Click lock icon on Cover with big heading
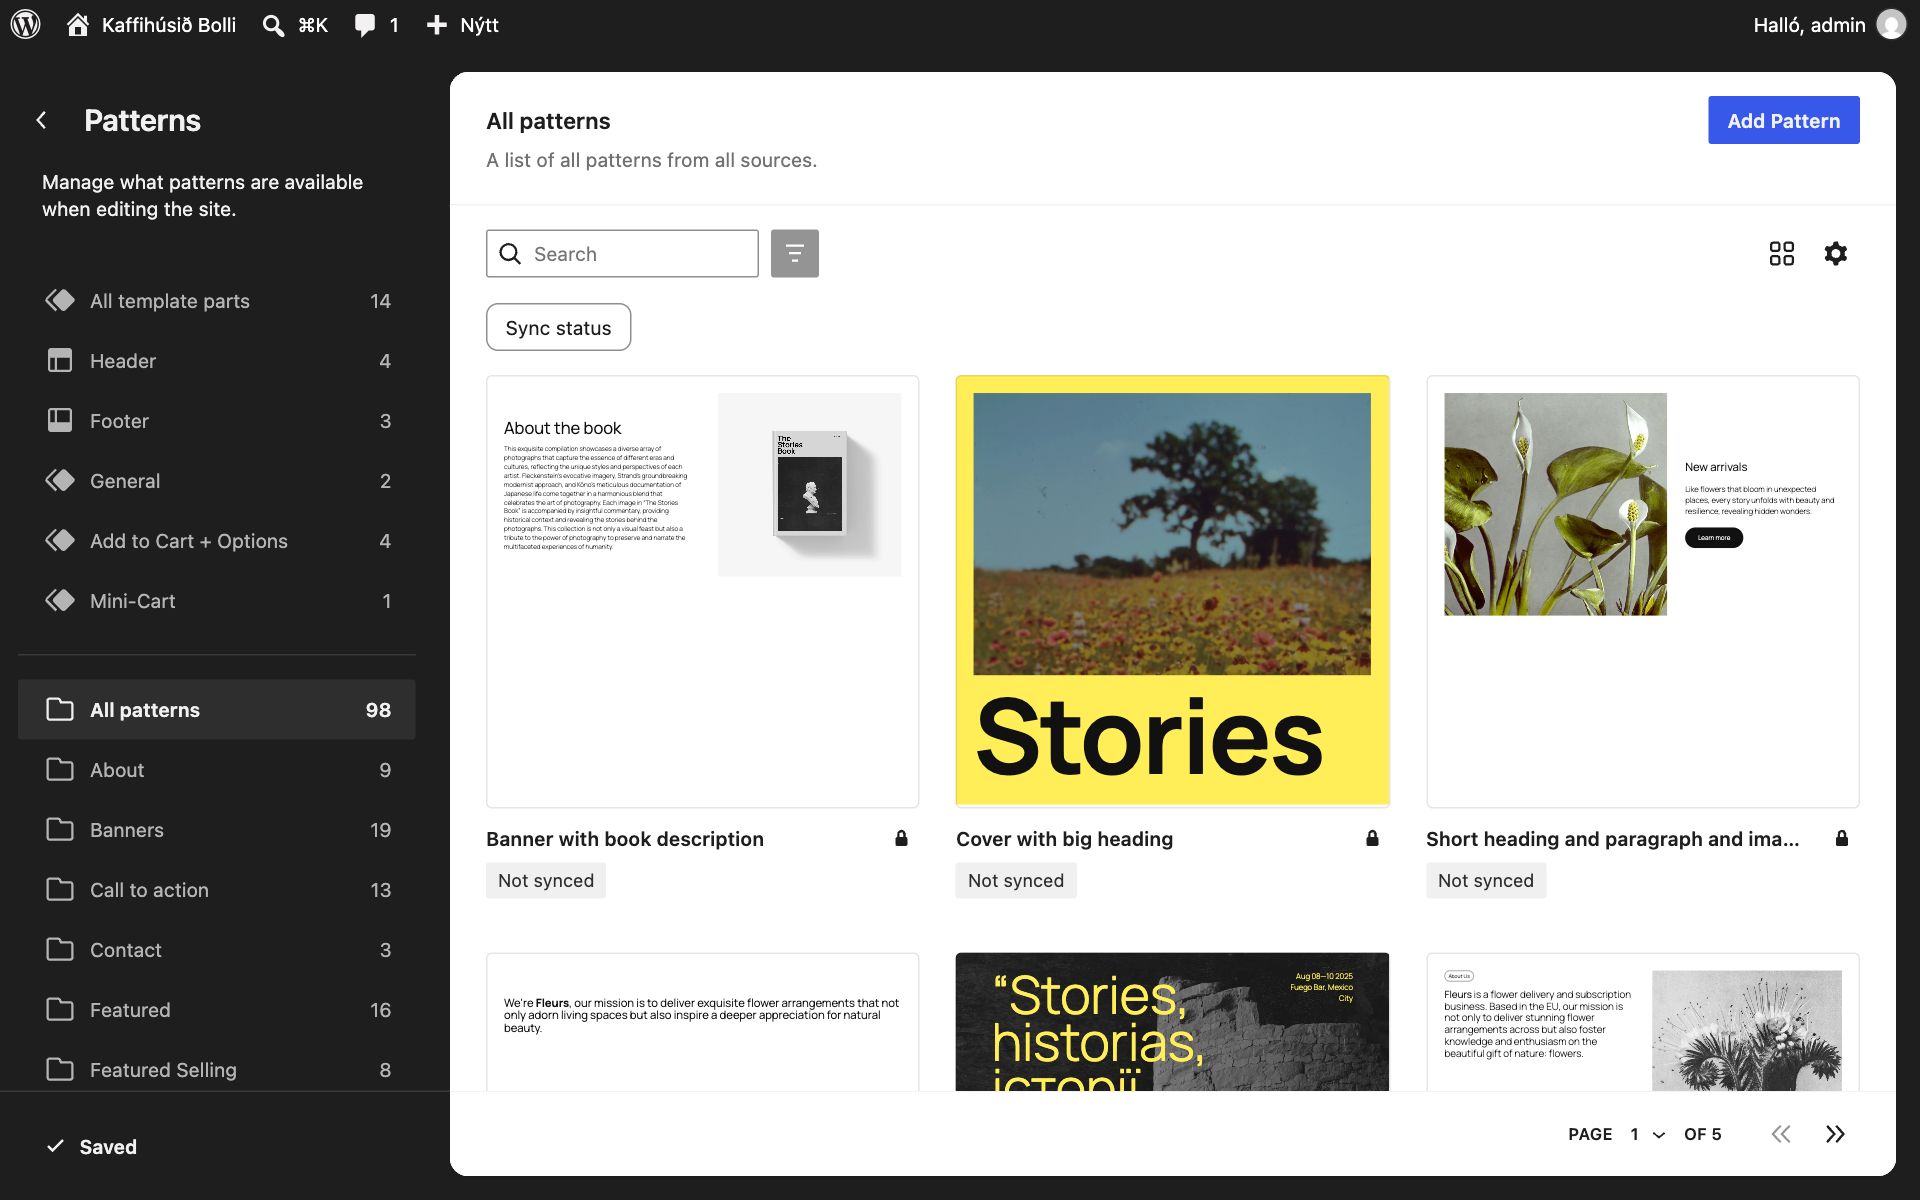This screenshot has width=1920, height=1200. click(1372, 838)
